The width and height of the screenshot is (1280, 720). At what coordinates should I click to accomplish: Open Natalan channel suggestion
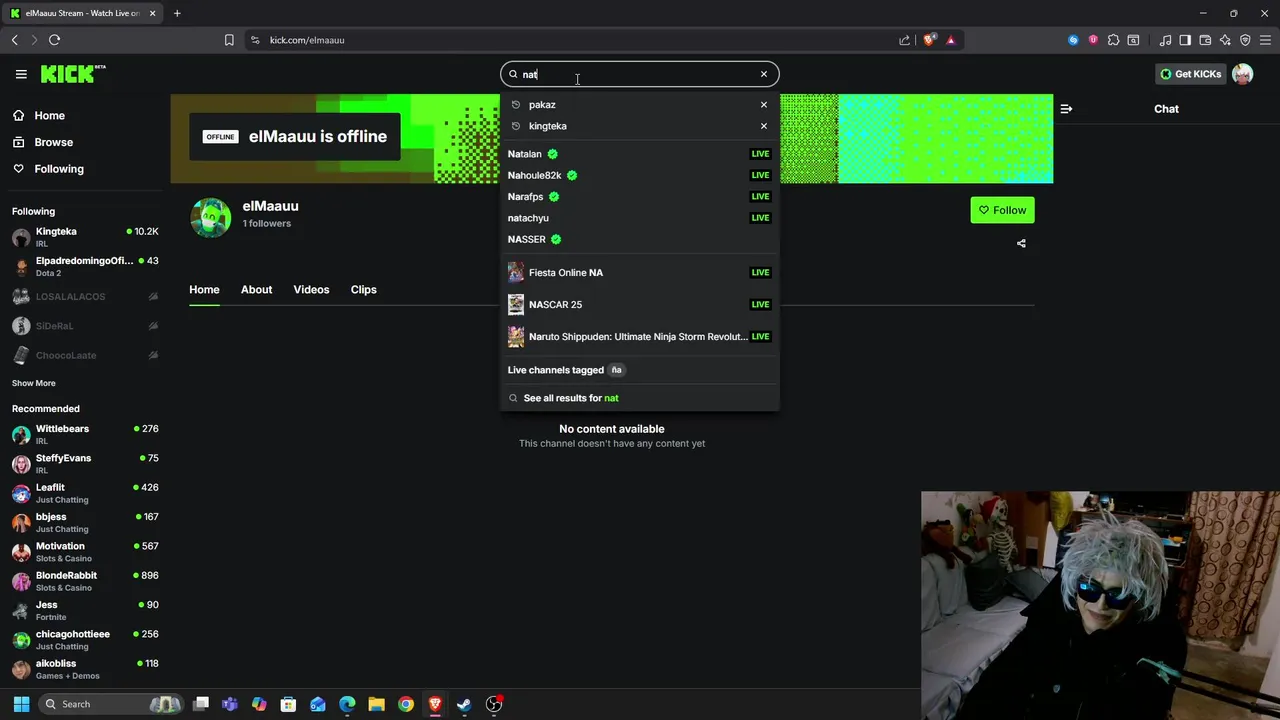tap(639, 154)
